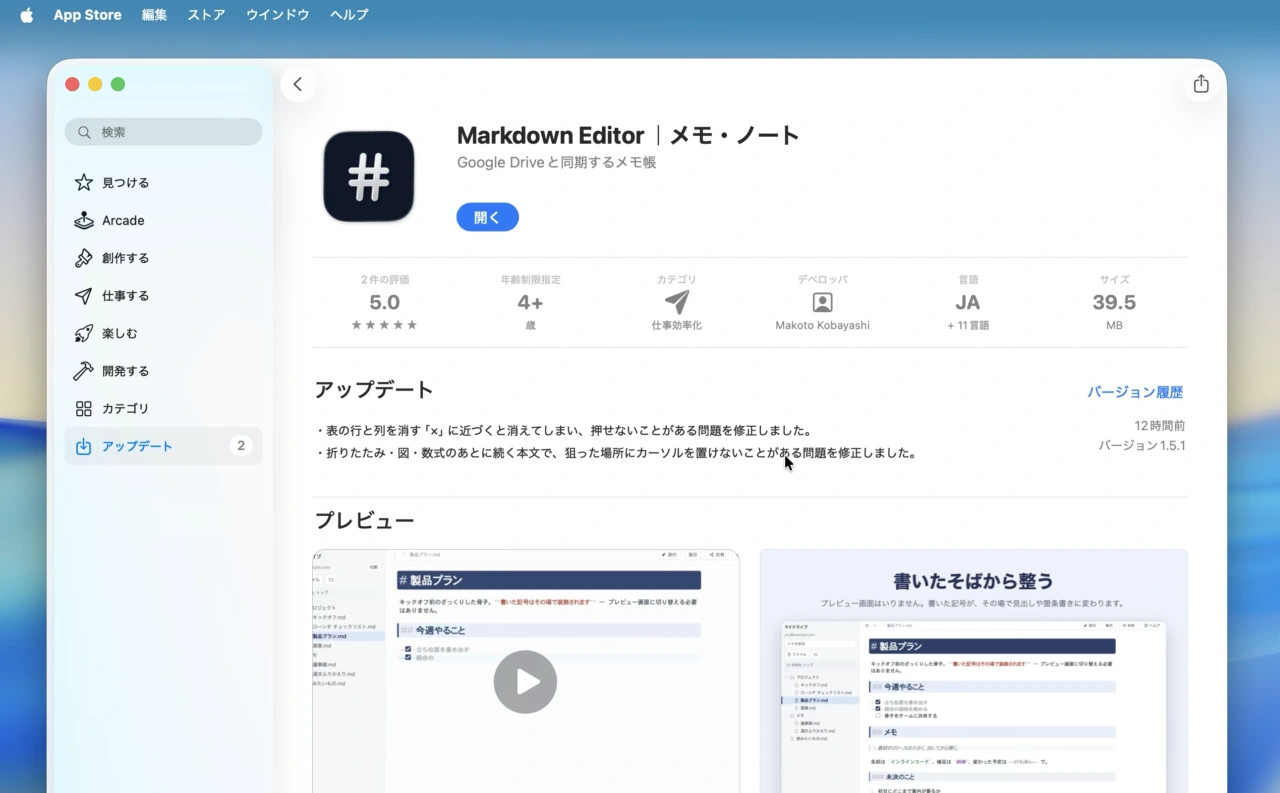Click the 仕事効率化 category paper plane icon
This screenshot has height=793, width=1280.
(x=677, y=302)
